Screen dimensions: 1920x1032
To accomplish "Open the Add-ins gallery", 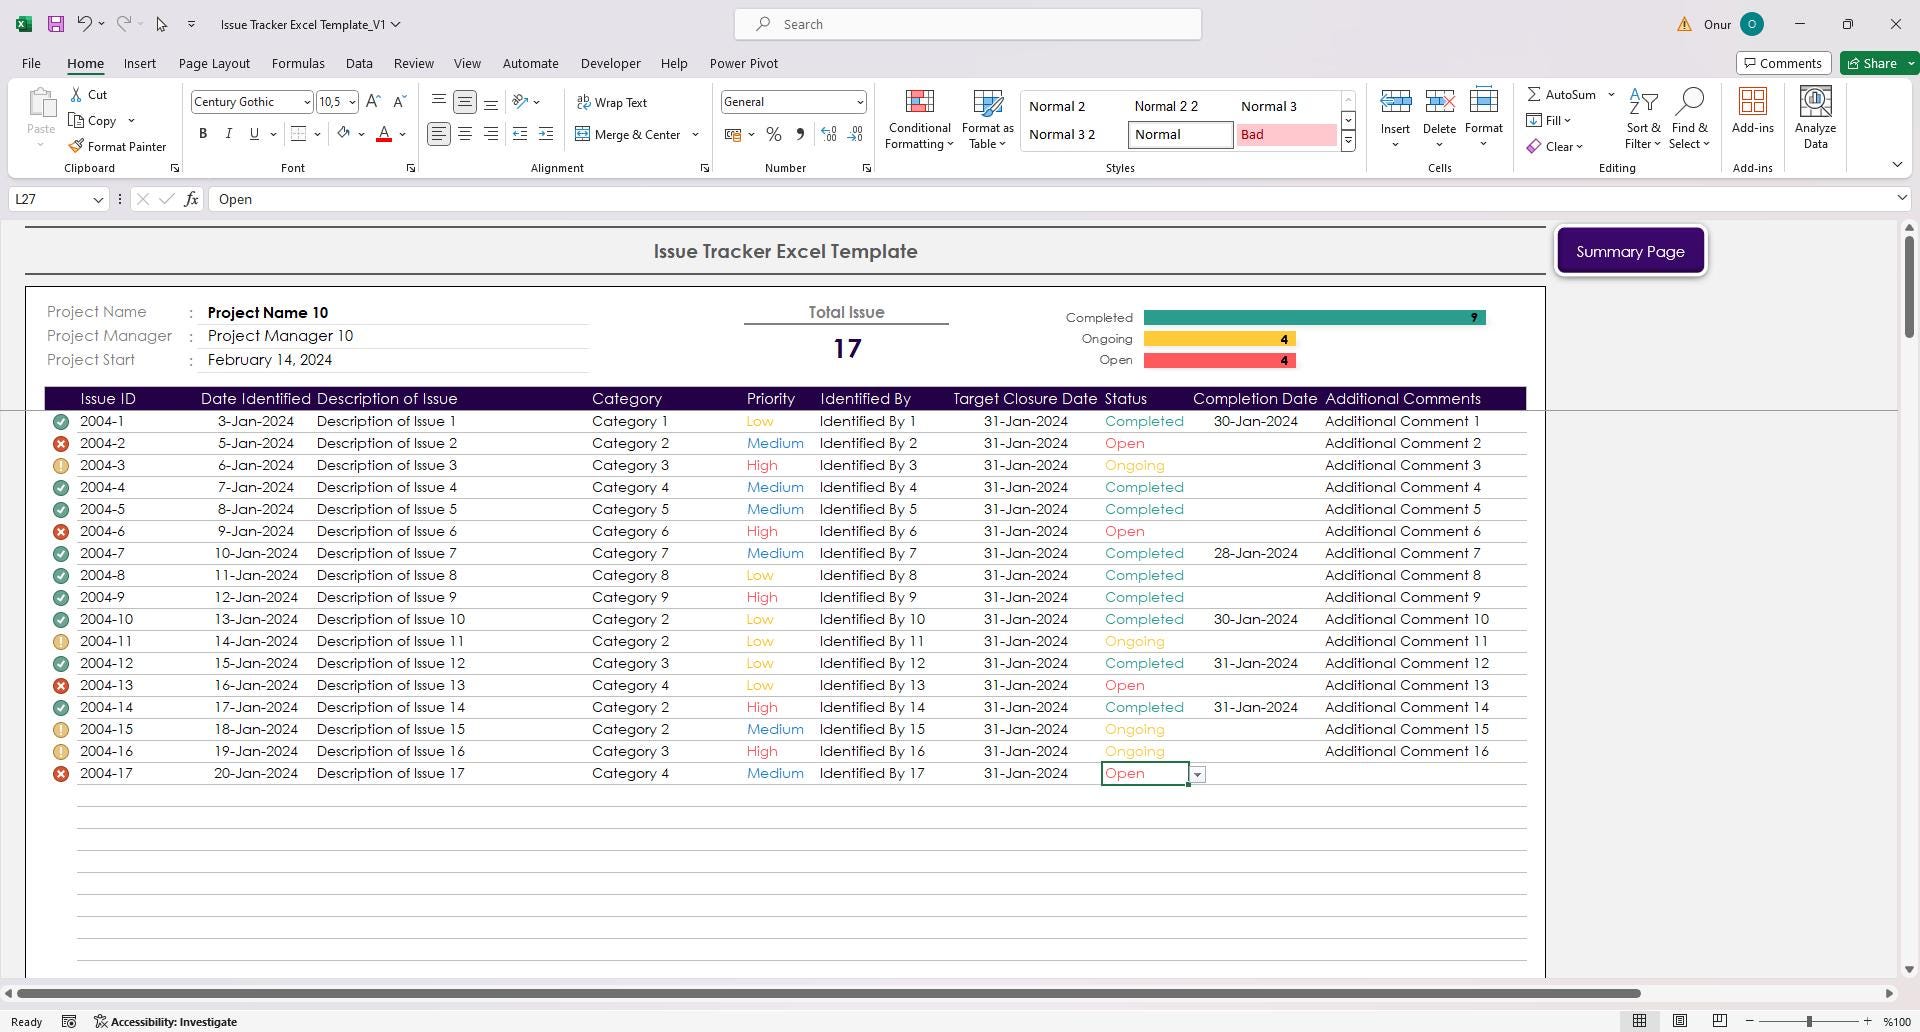I will tap(1752, 111).
